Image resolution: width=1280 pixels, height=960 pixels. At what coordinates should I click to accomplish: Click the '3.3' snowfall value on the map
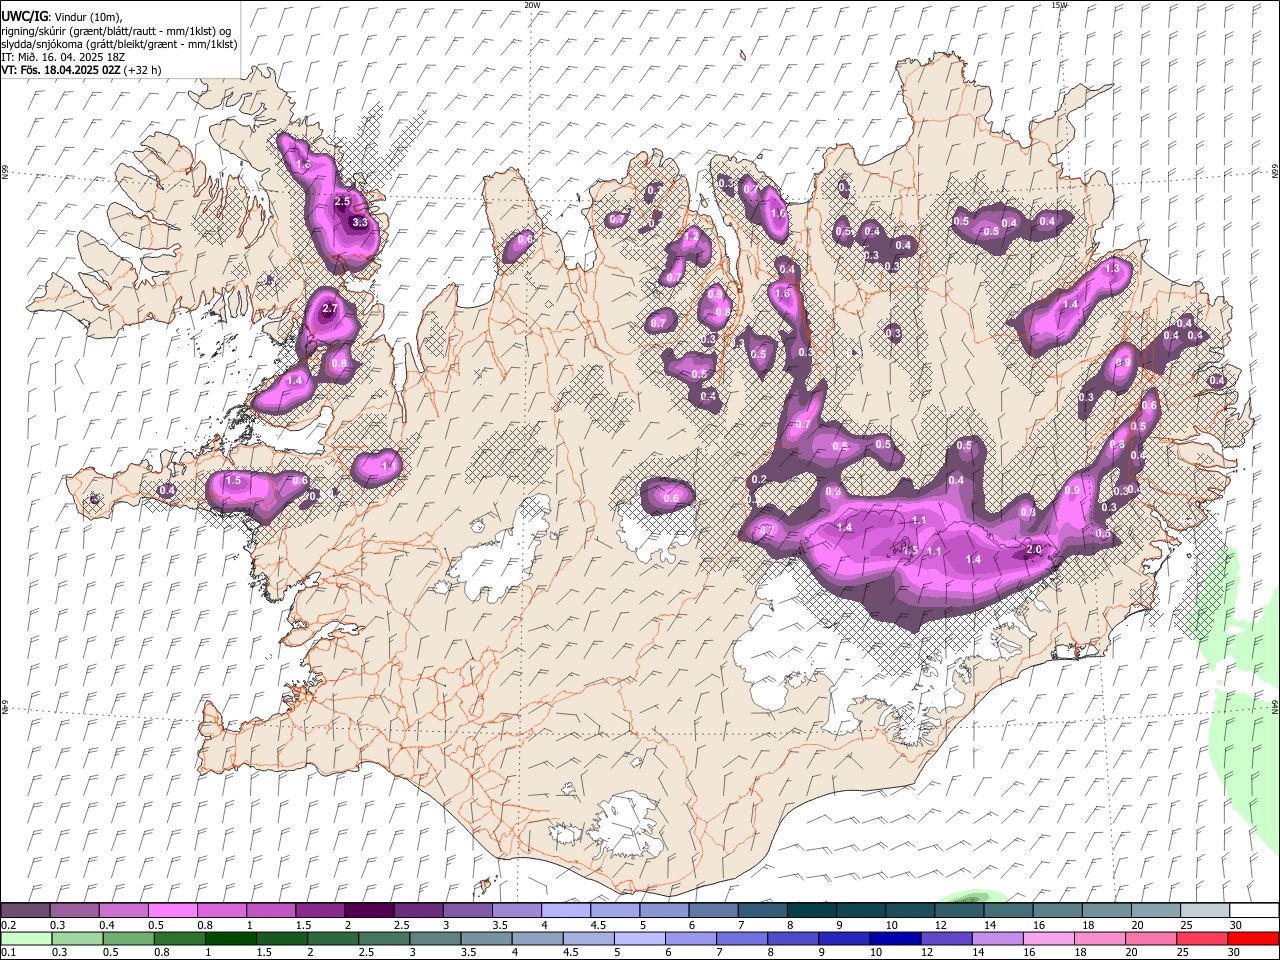point(360,222)
